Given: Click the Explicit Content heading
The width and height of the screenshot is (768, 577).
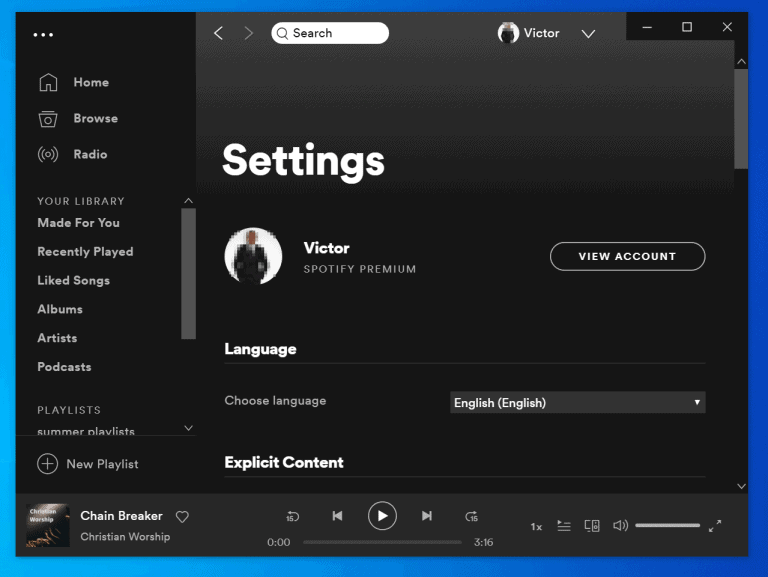Looking at the screenshot, I should (x=284, y=462).
